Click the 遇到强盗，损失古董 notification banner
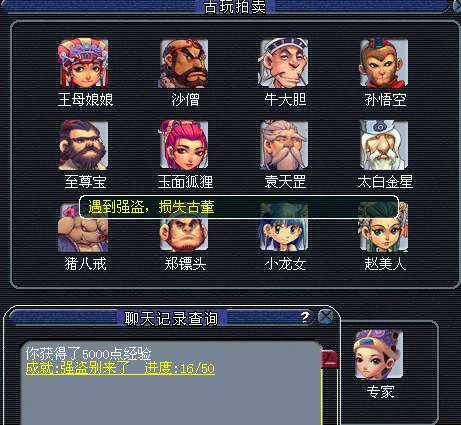This screenshot has width=461, height=425. coord(239,207)
